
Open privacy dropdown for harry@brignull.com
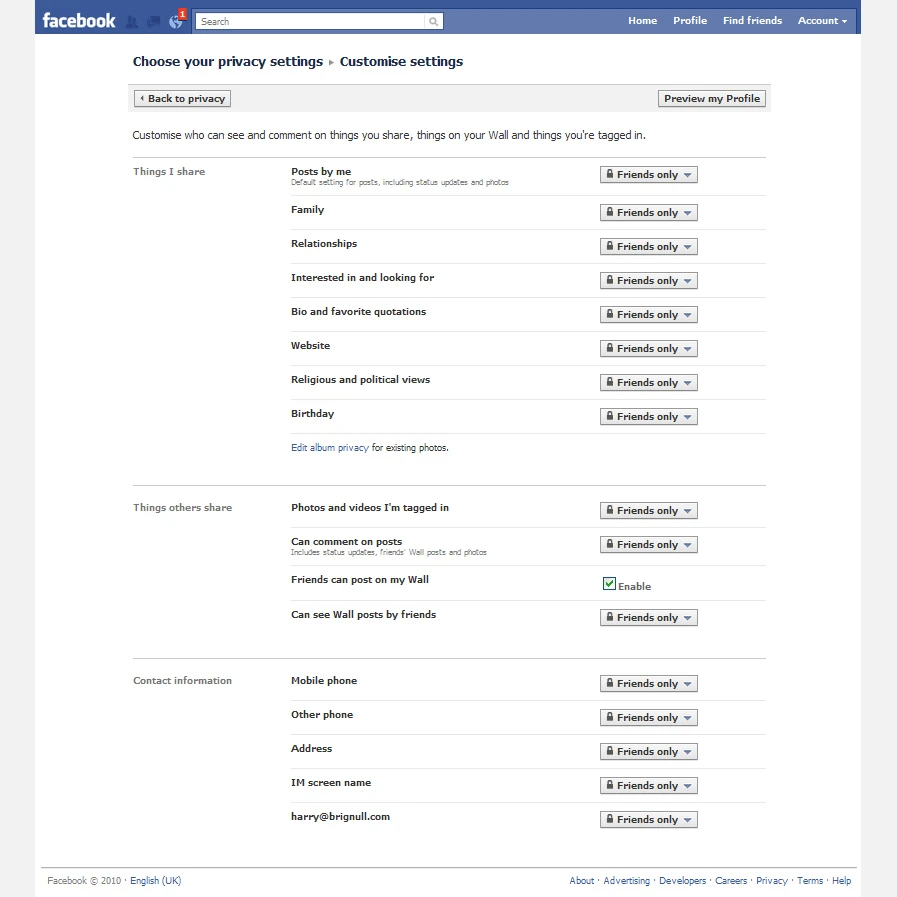648,820
